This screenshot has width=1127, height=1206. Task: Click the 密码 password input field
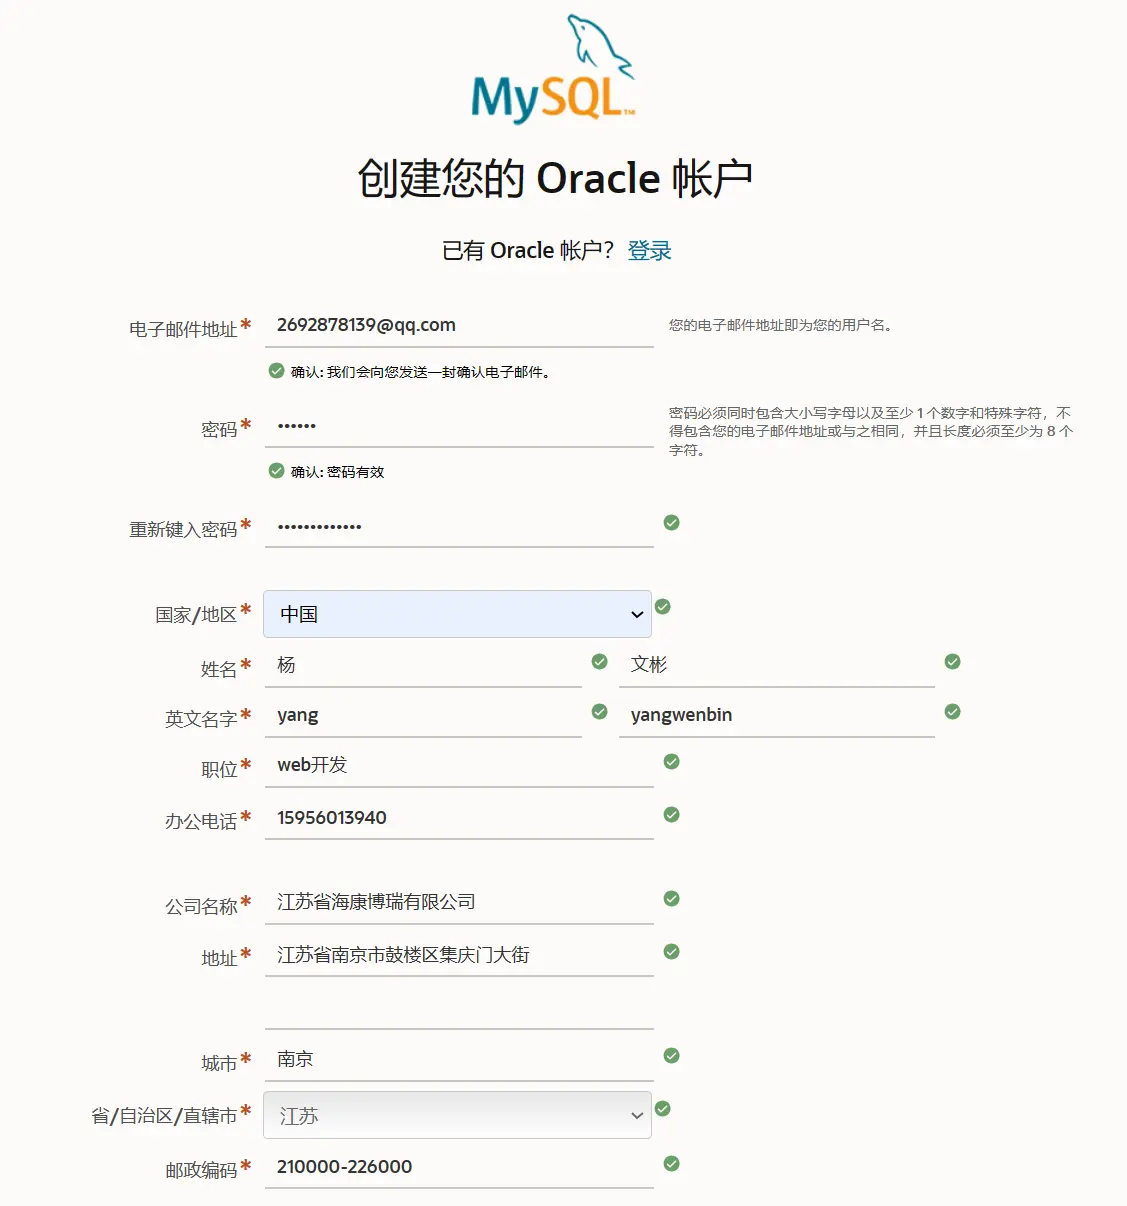point(459,425)
